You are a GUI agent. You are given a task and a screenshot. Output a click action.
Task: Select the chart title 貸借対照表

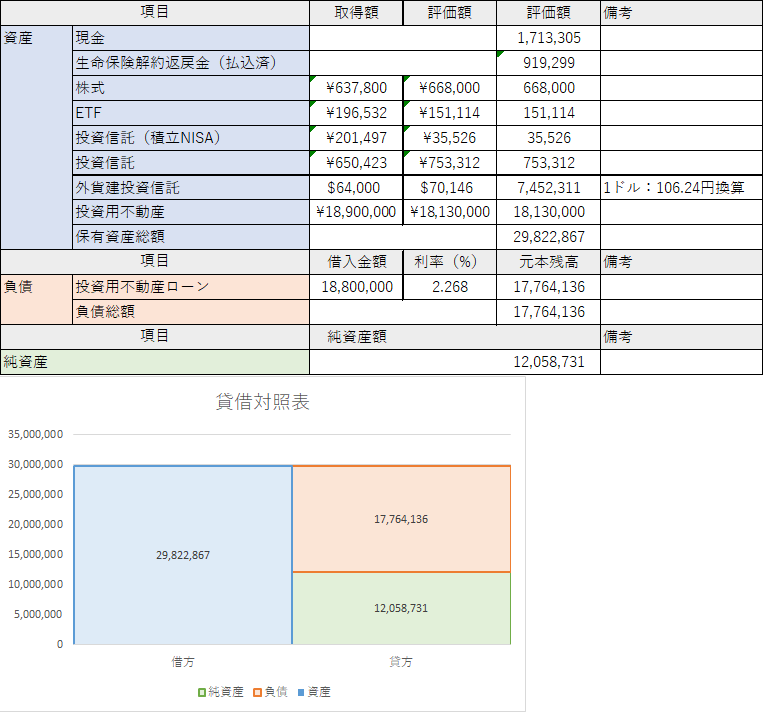pyautogui.click(x=263, y=402)
